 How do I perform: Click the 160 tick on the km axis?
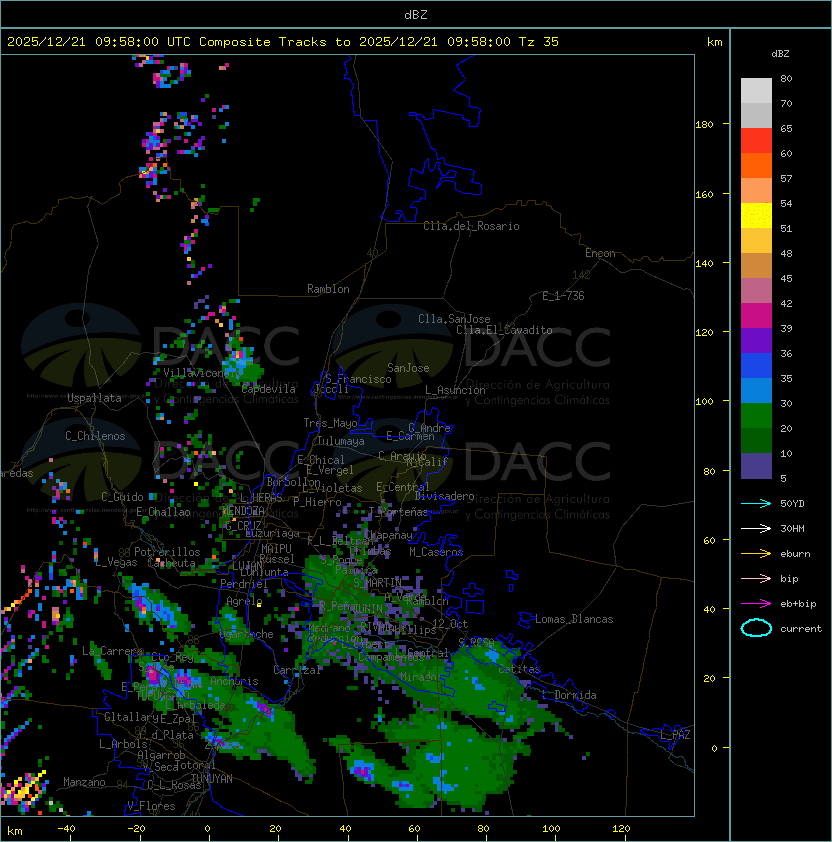pyautogui.click(x=704, y=194)
